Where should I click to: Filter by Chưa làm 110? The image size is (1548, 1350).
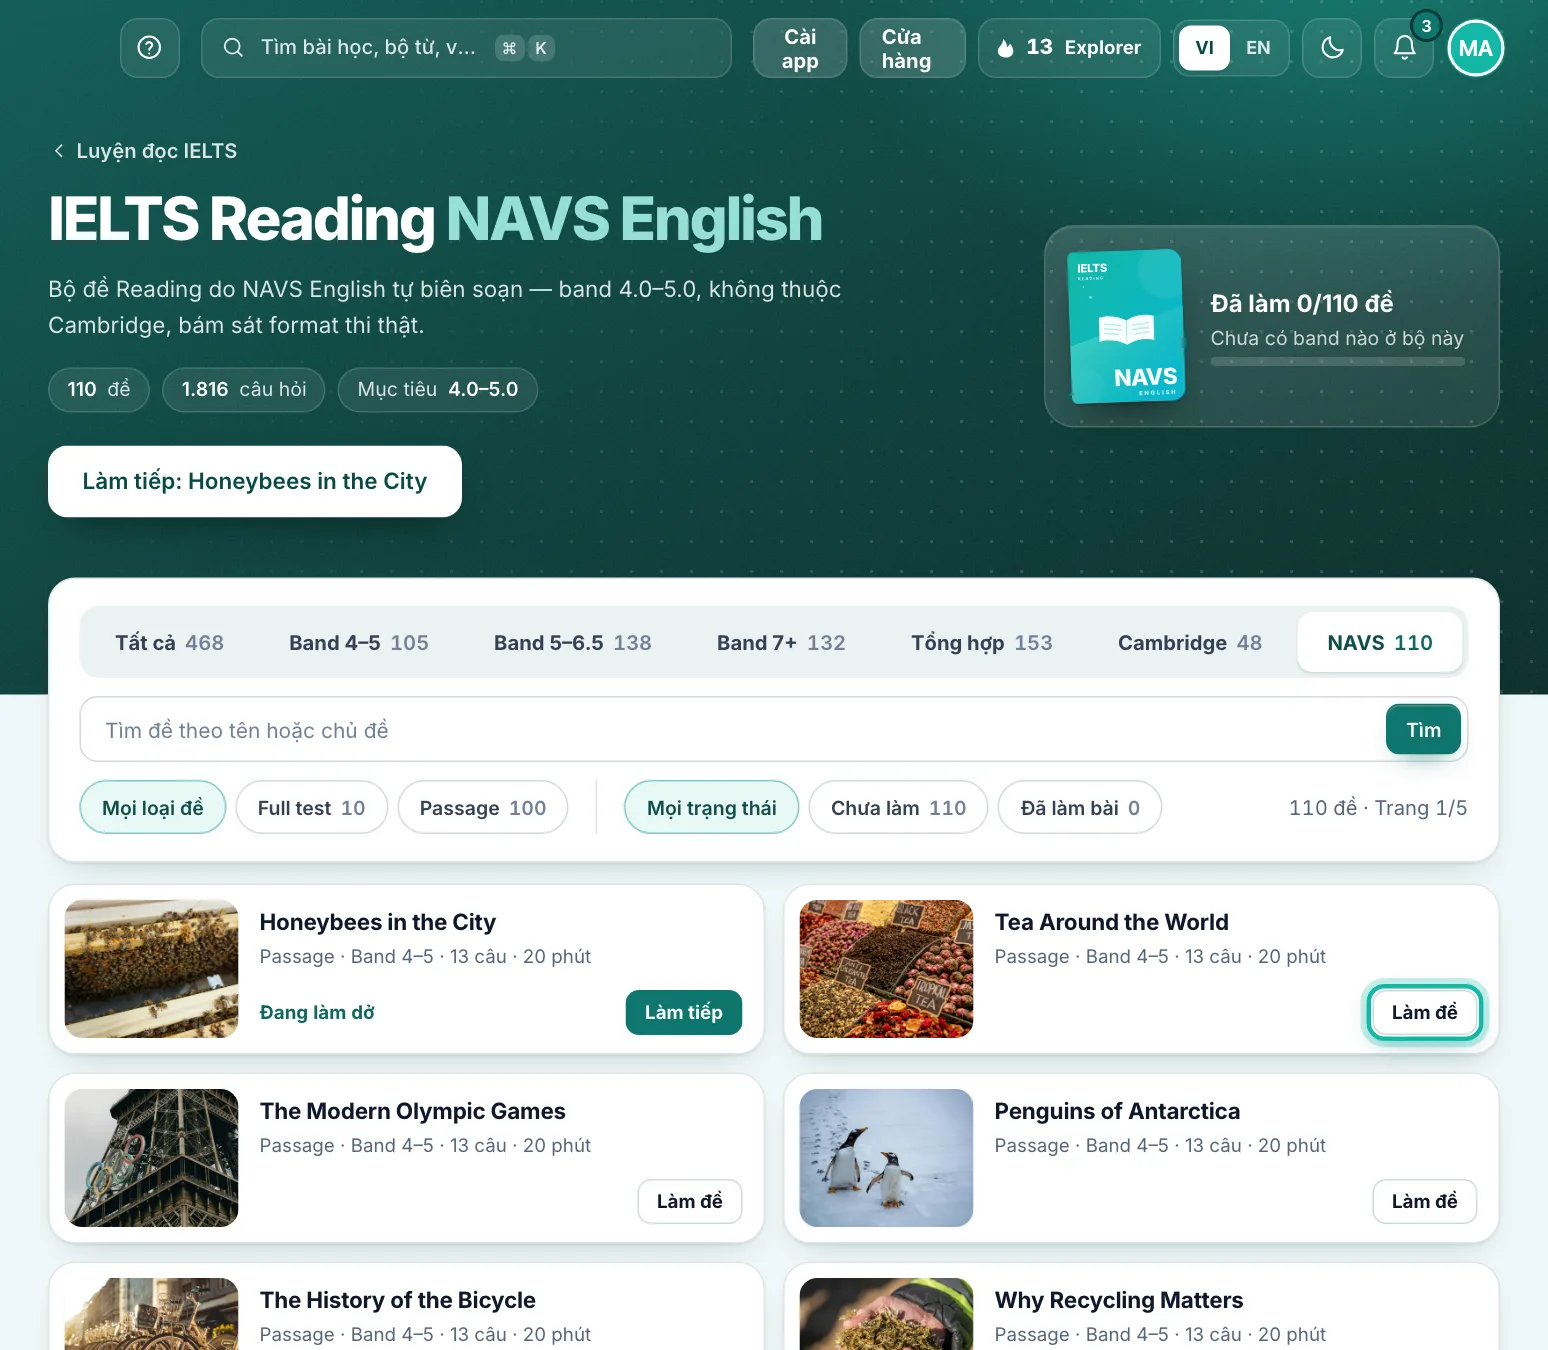(898, 807)
